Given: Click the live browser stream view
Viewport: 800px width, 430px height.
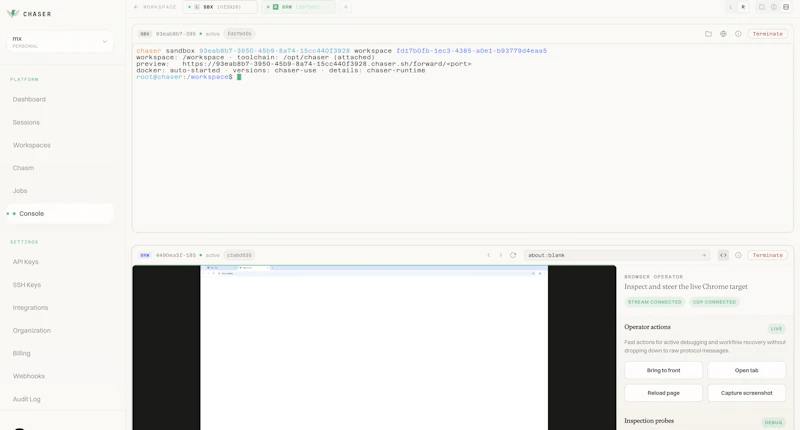Looking at the screenshot, I should pos(374,347).
